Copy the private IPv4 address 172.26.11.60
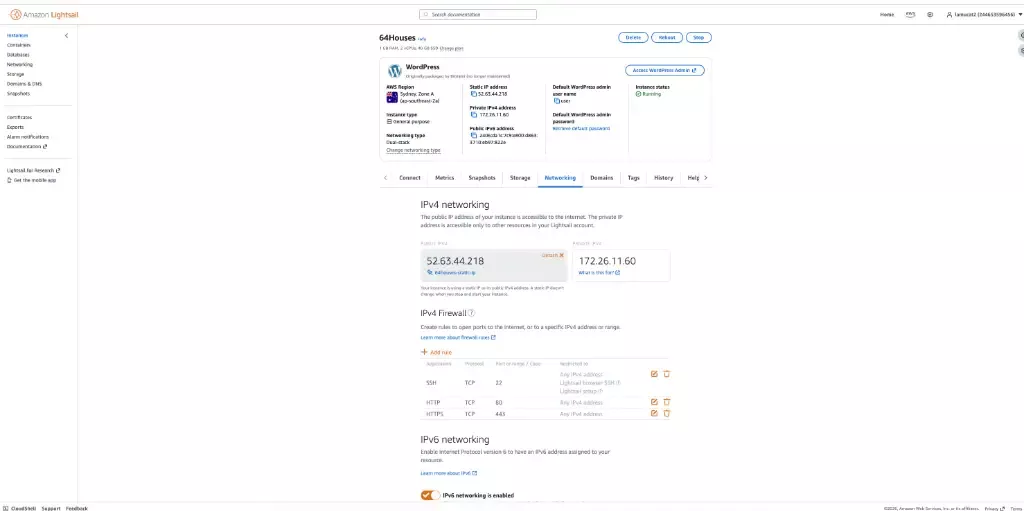Viewport: 1024px width, 511px height. tap(473, 114)
